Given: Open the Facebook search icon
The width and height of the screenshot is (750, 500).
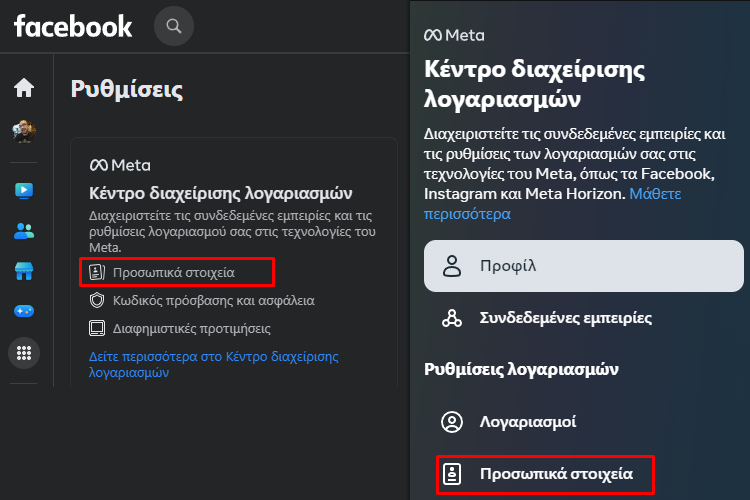Looking at the screenshot, I should 174,26.
